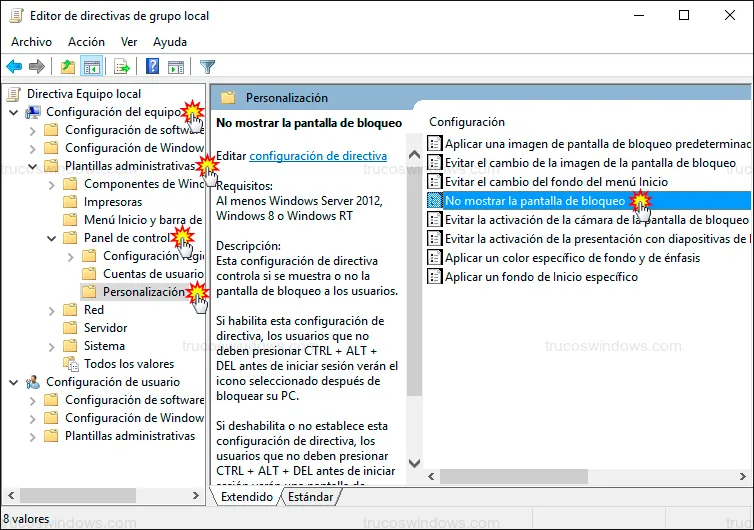This screenshot has width=754, height=530.
Task: Collapse the Panel de control tree node
Action: click(52, 238)
